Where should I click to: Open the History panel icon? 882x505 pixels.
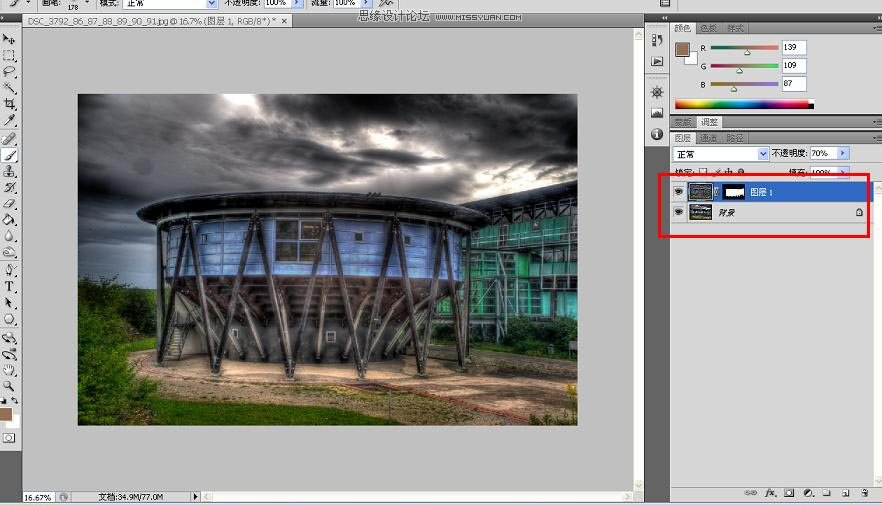coord(657,40)
